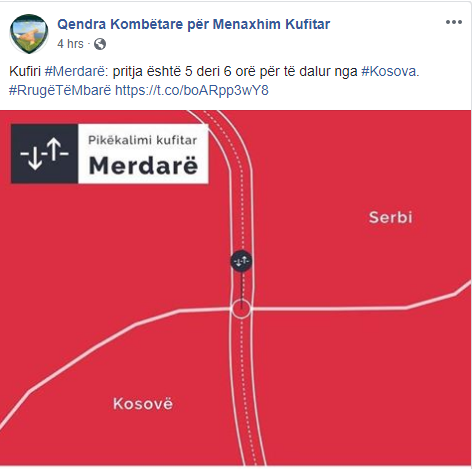The image size is (473, 469).
Task: Click the public globe privacy icon
Action: tap(100, 44)
